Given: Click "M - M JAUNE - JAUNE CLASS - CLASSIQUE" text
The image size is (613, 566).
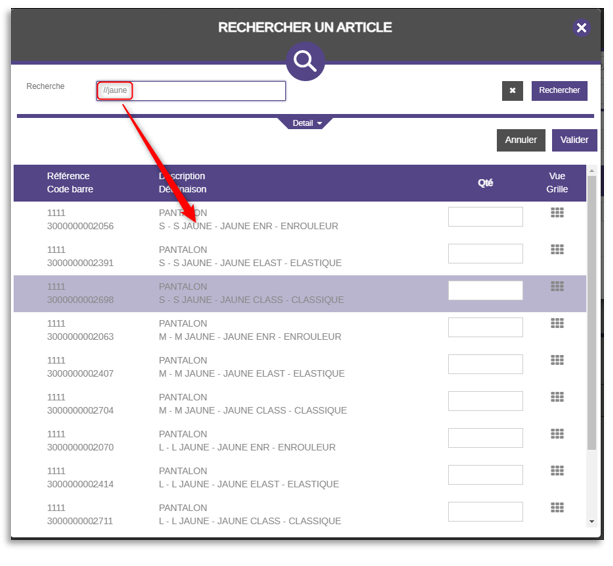Looking at the screenshot, I should click(253, 410).
